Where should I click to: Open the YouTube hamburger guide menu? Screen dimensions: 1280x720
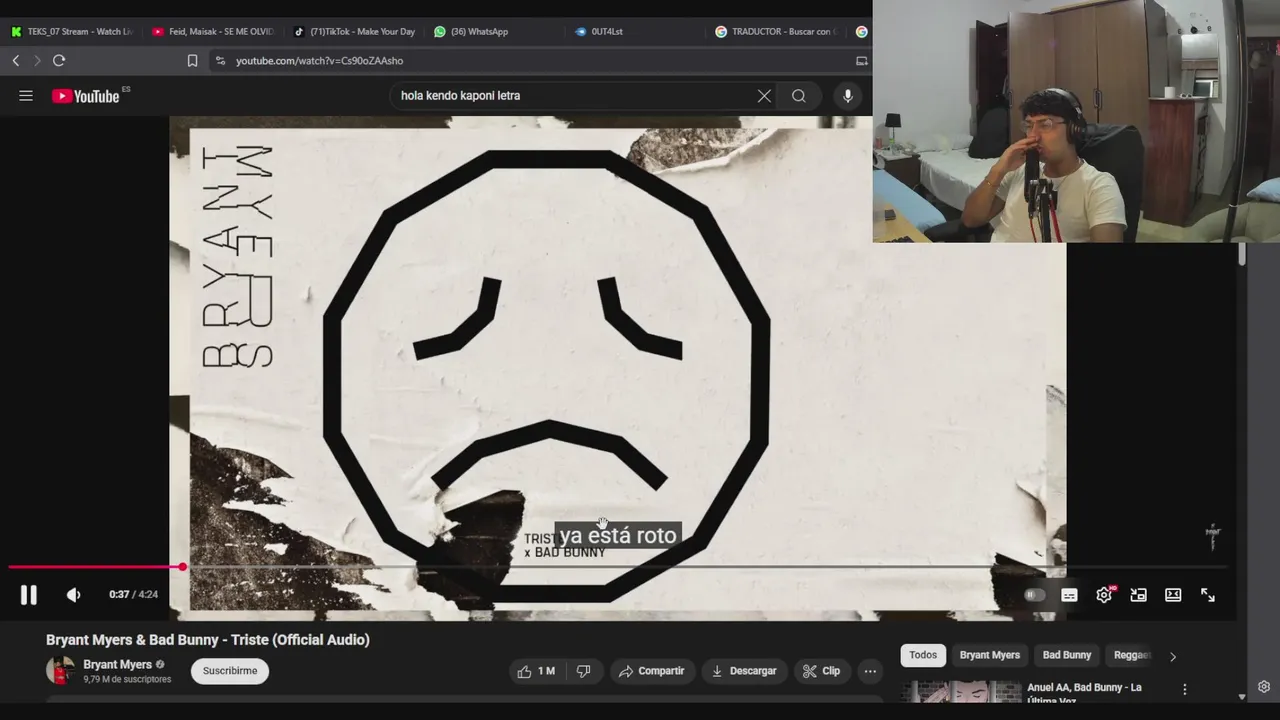26,96
